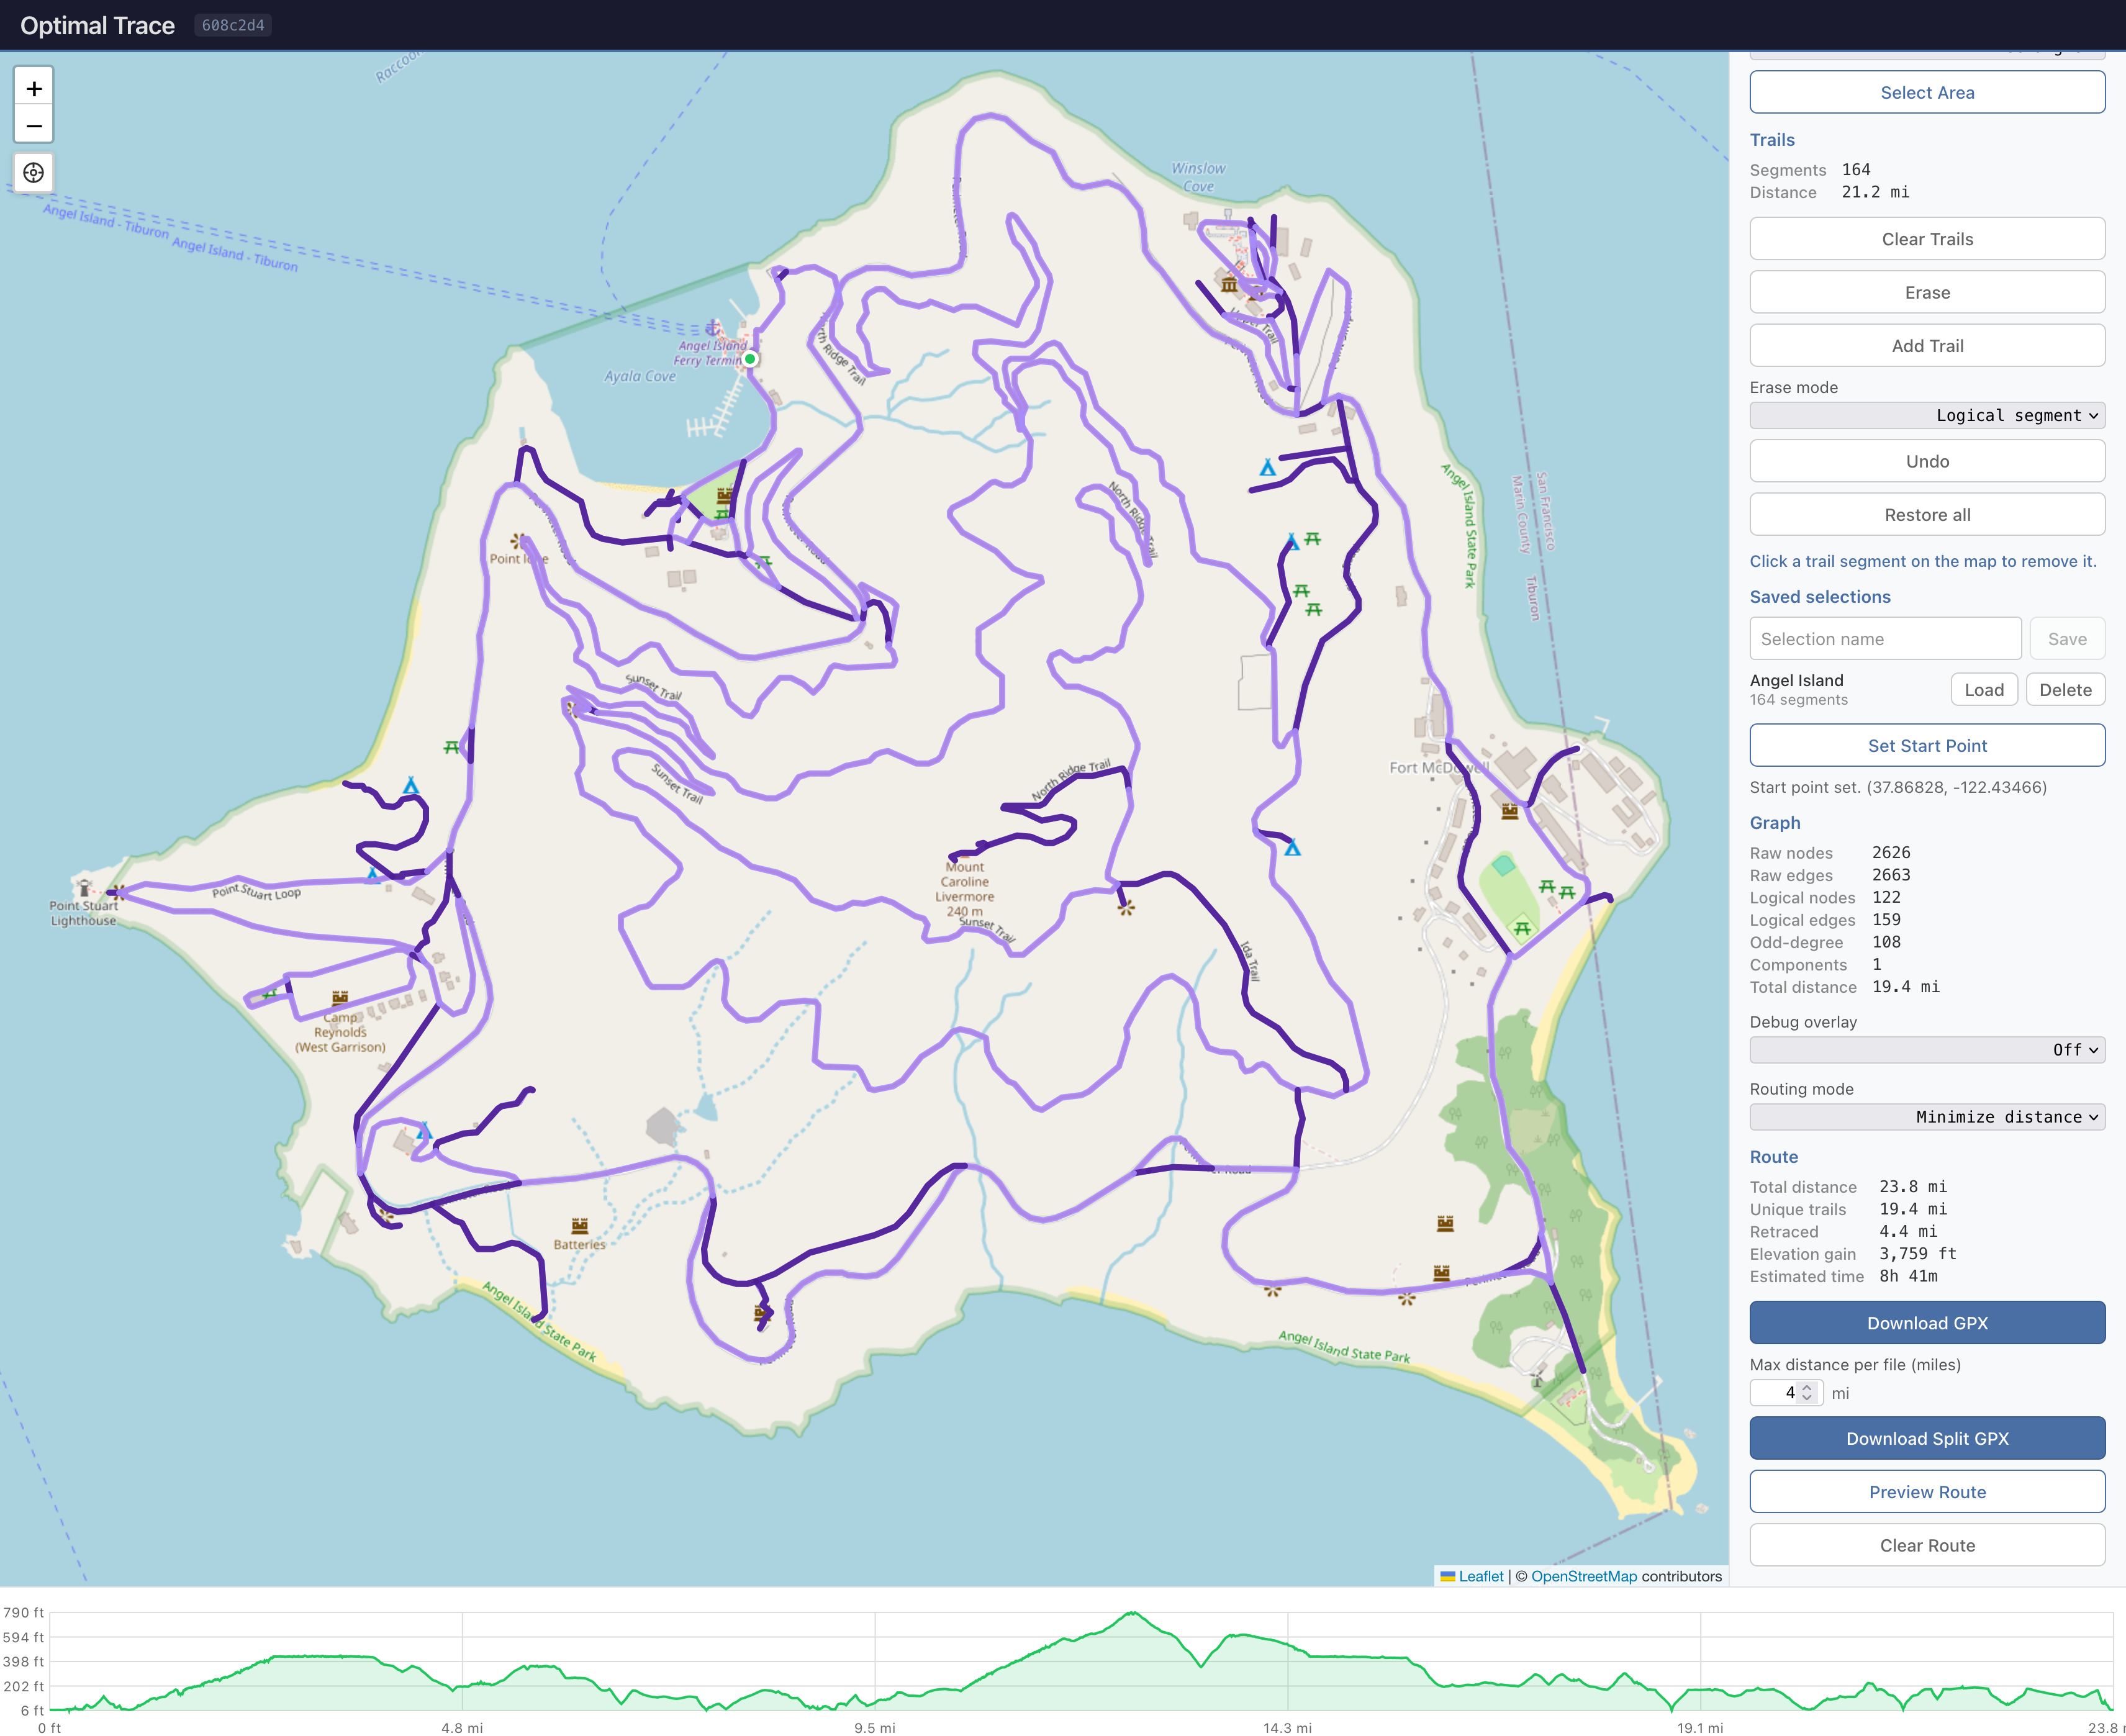The height and width of the screenshot is (1736, 2126).
Task: Center map on current location
Action: pos(34,173)
